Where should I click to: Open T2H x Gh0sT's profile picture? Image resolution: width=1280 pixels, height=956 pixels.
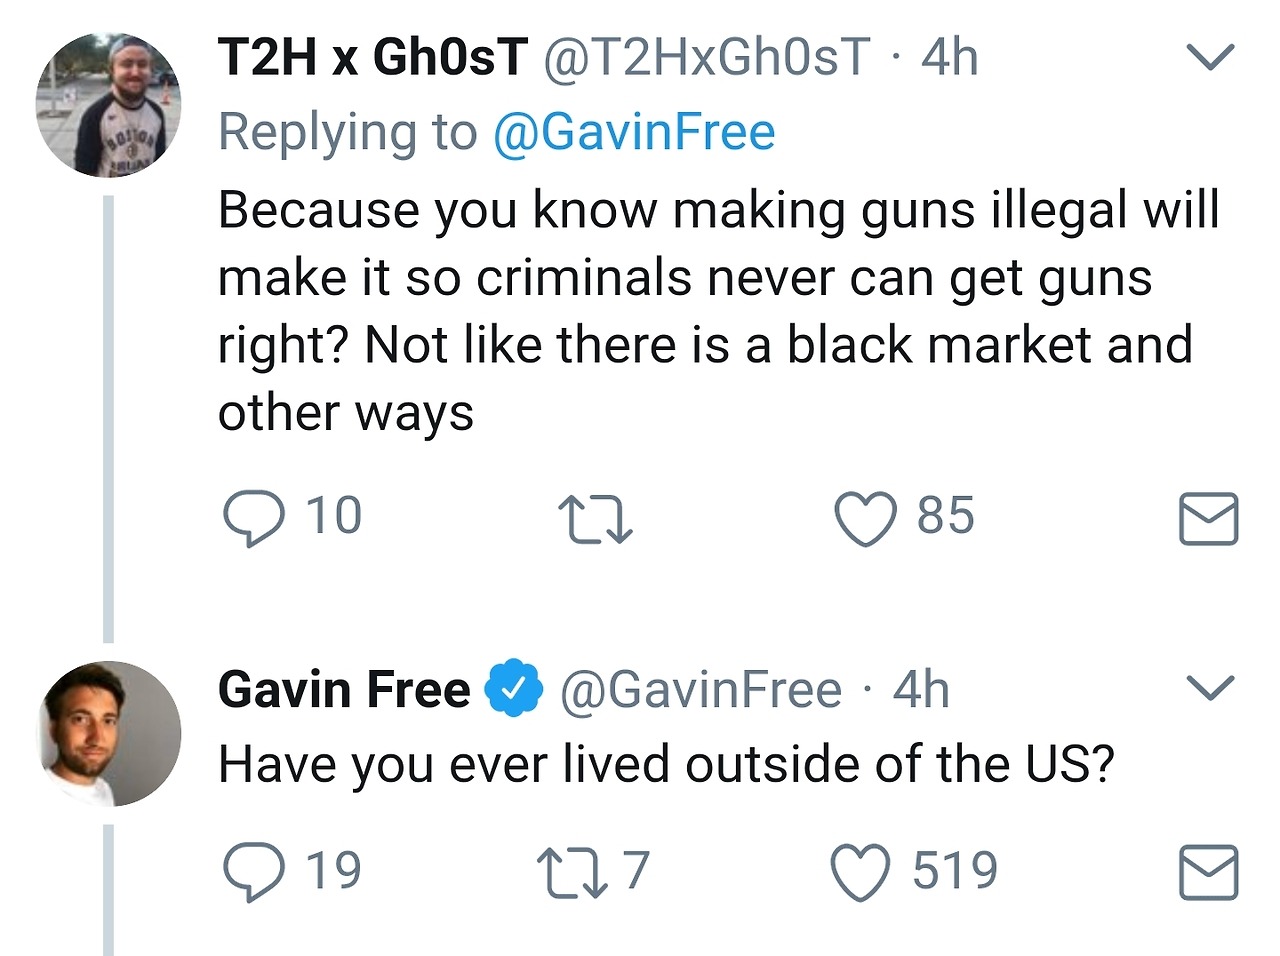tap(108, 105)
